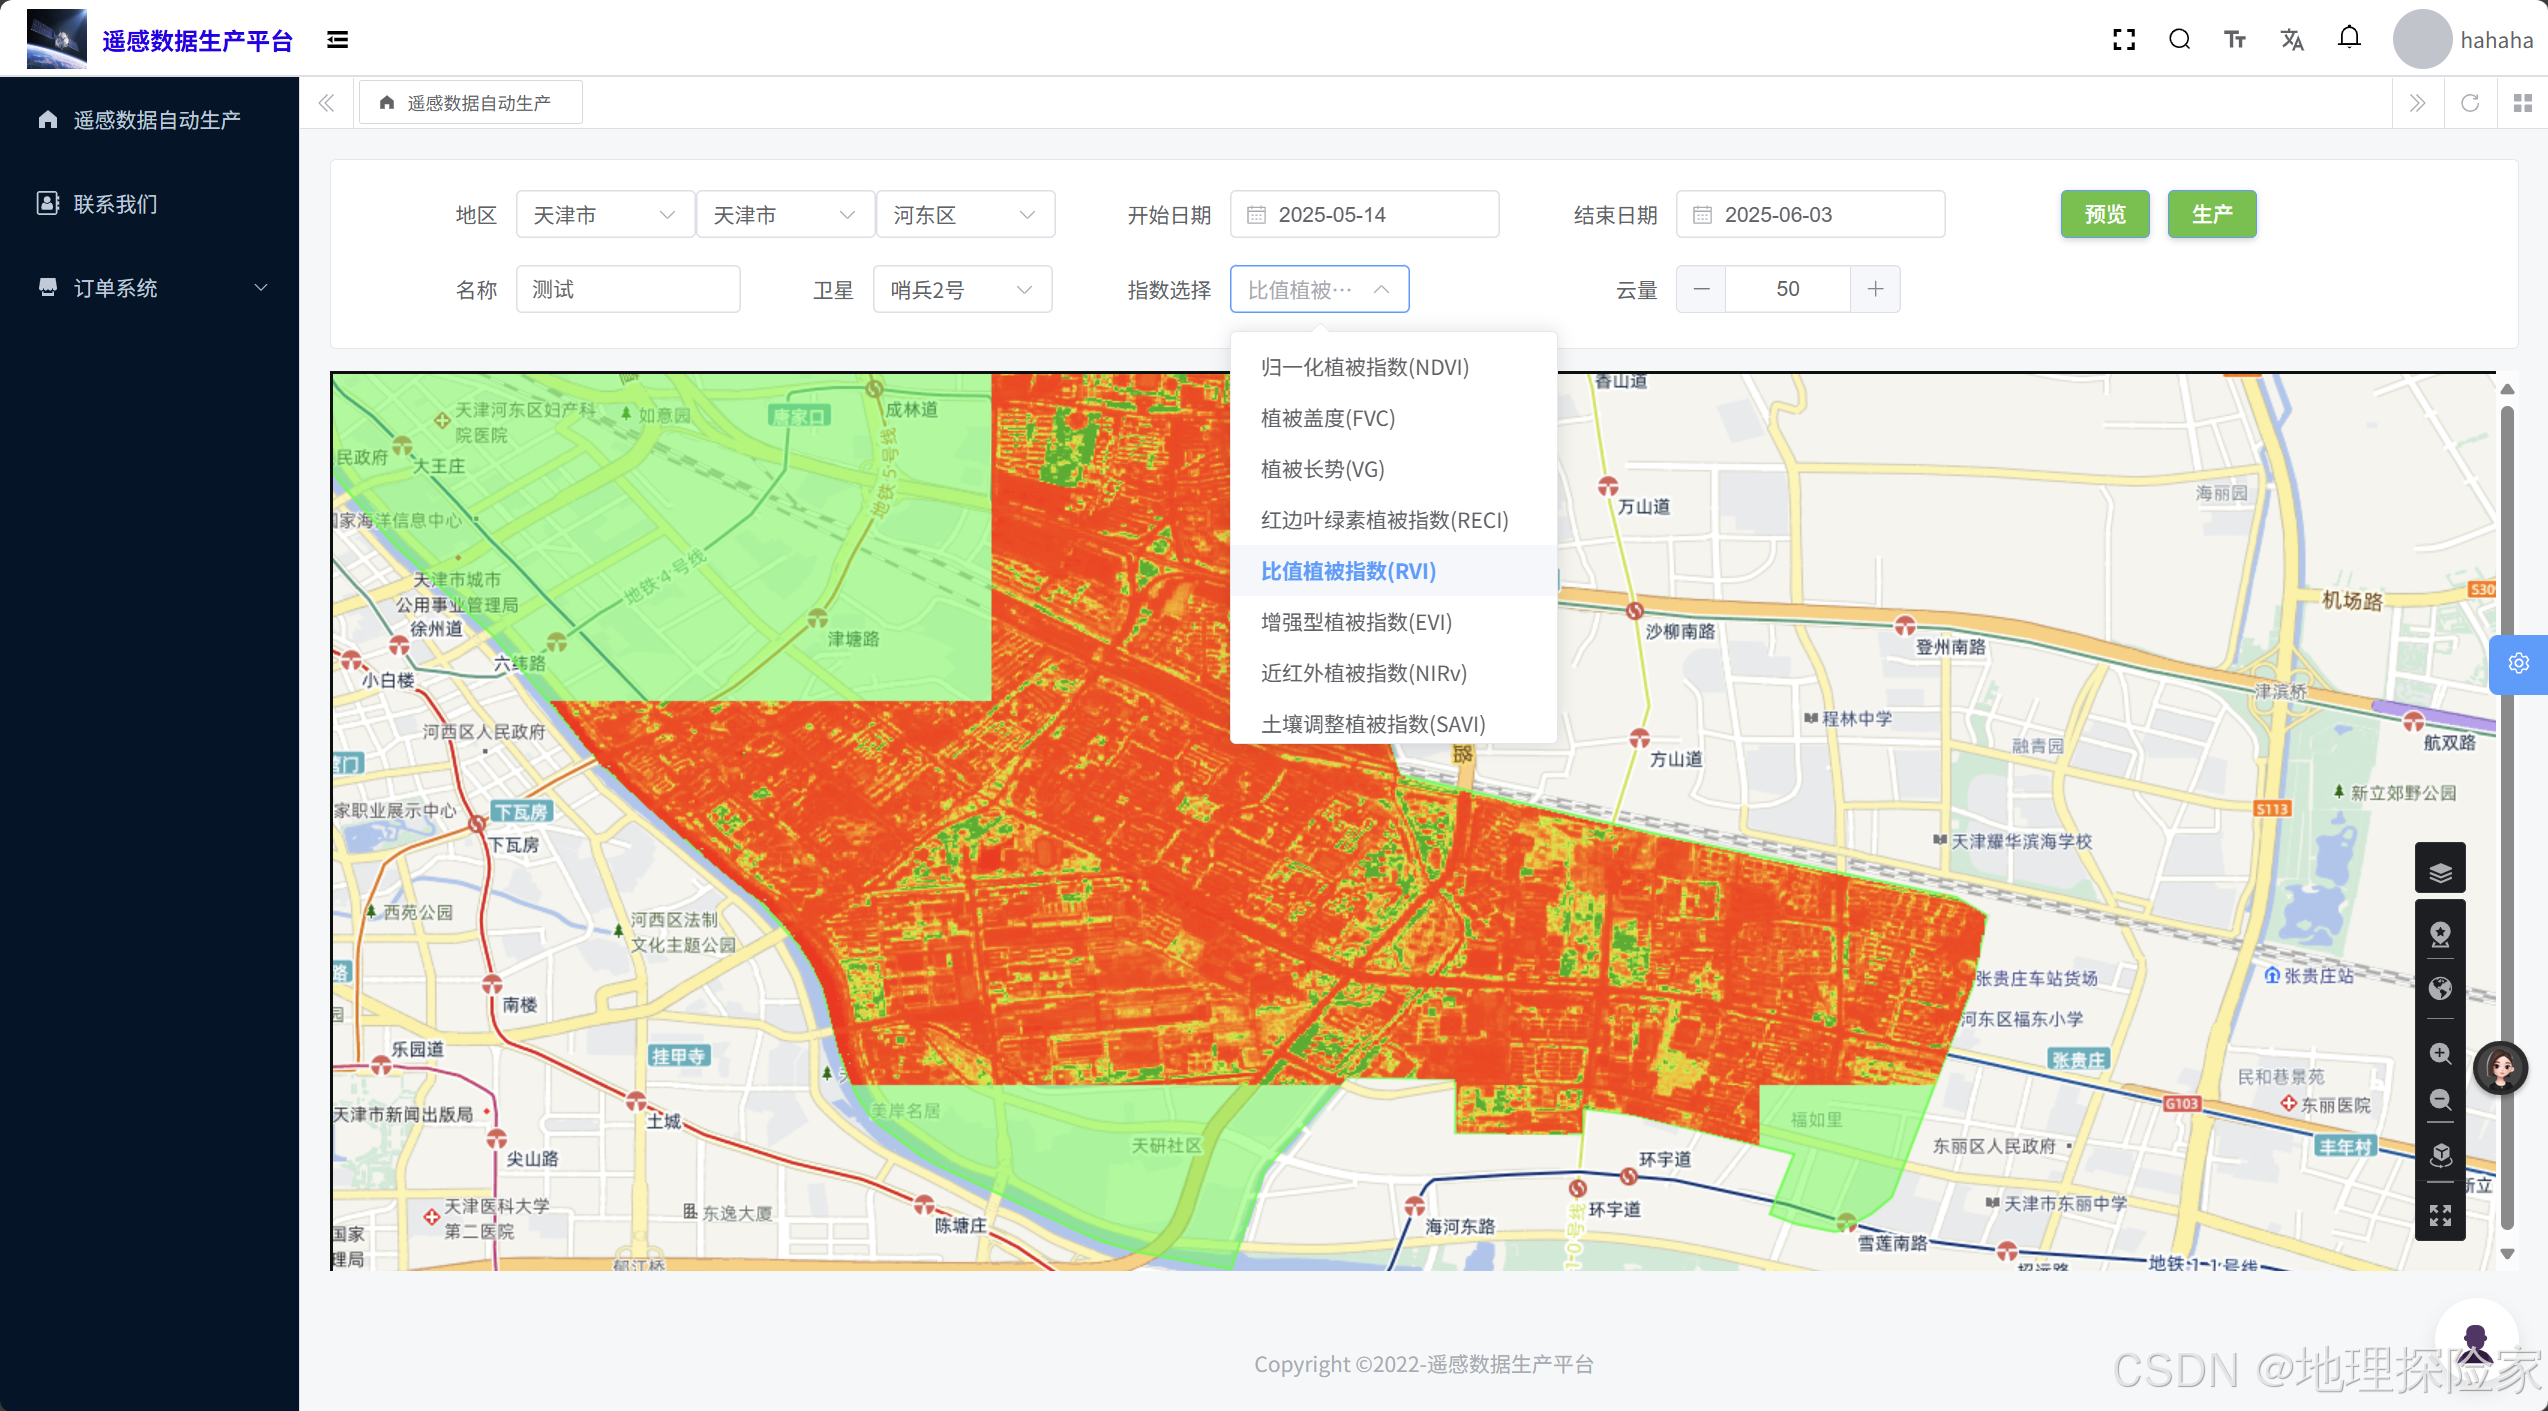
Task: Toggle the hamburger sidebar collapse icon
Action: tap(337, 40)
